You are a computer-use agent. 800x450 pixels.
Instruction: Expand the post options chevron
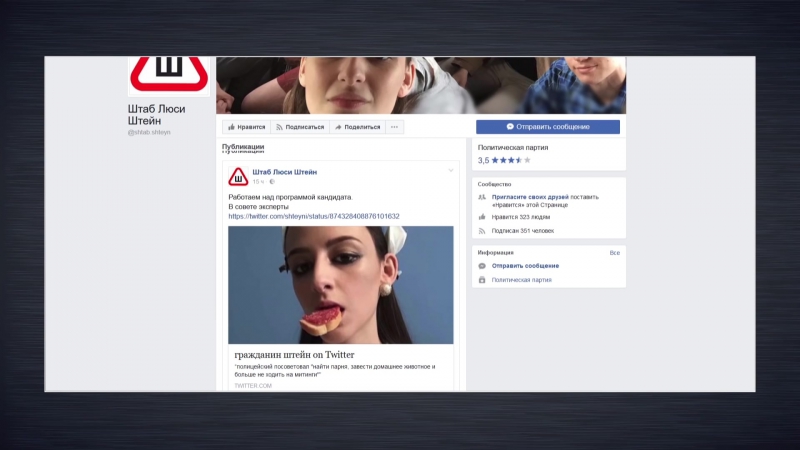point(451,170)
